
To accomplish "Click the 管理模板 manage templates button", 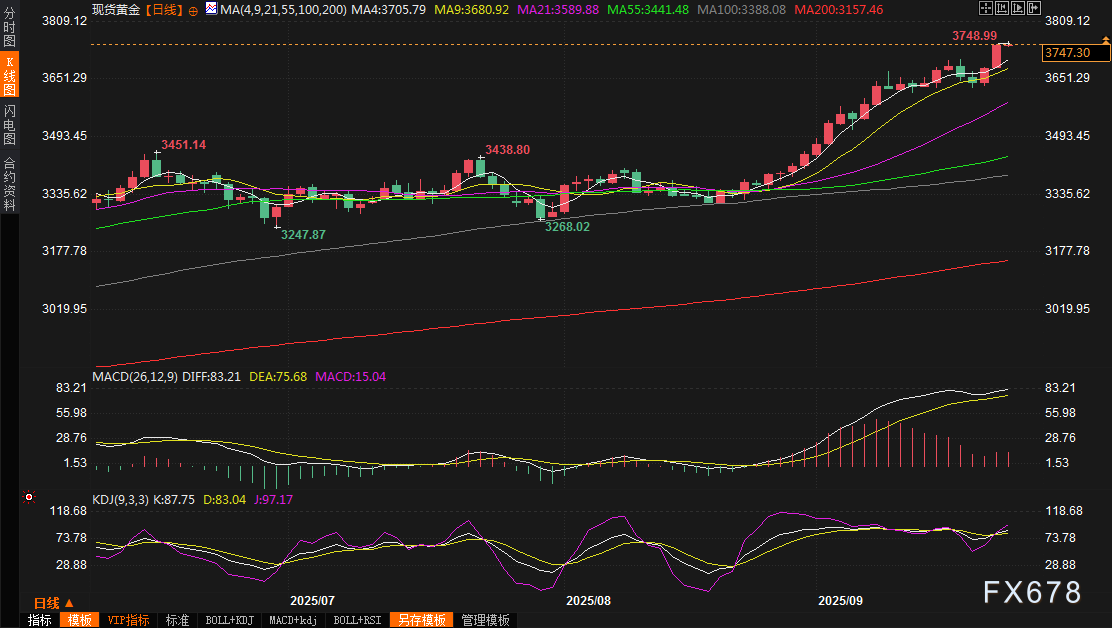I will click(485, 620).
